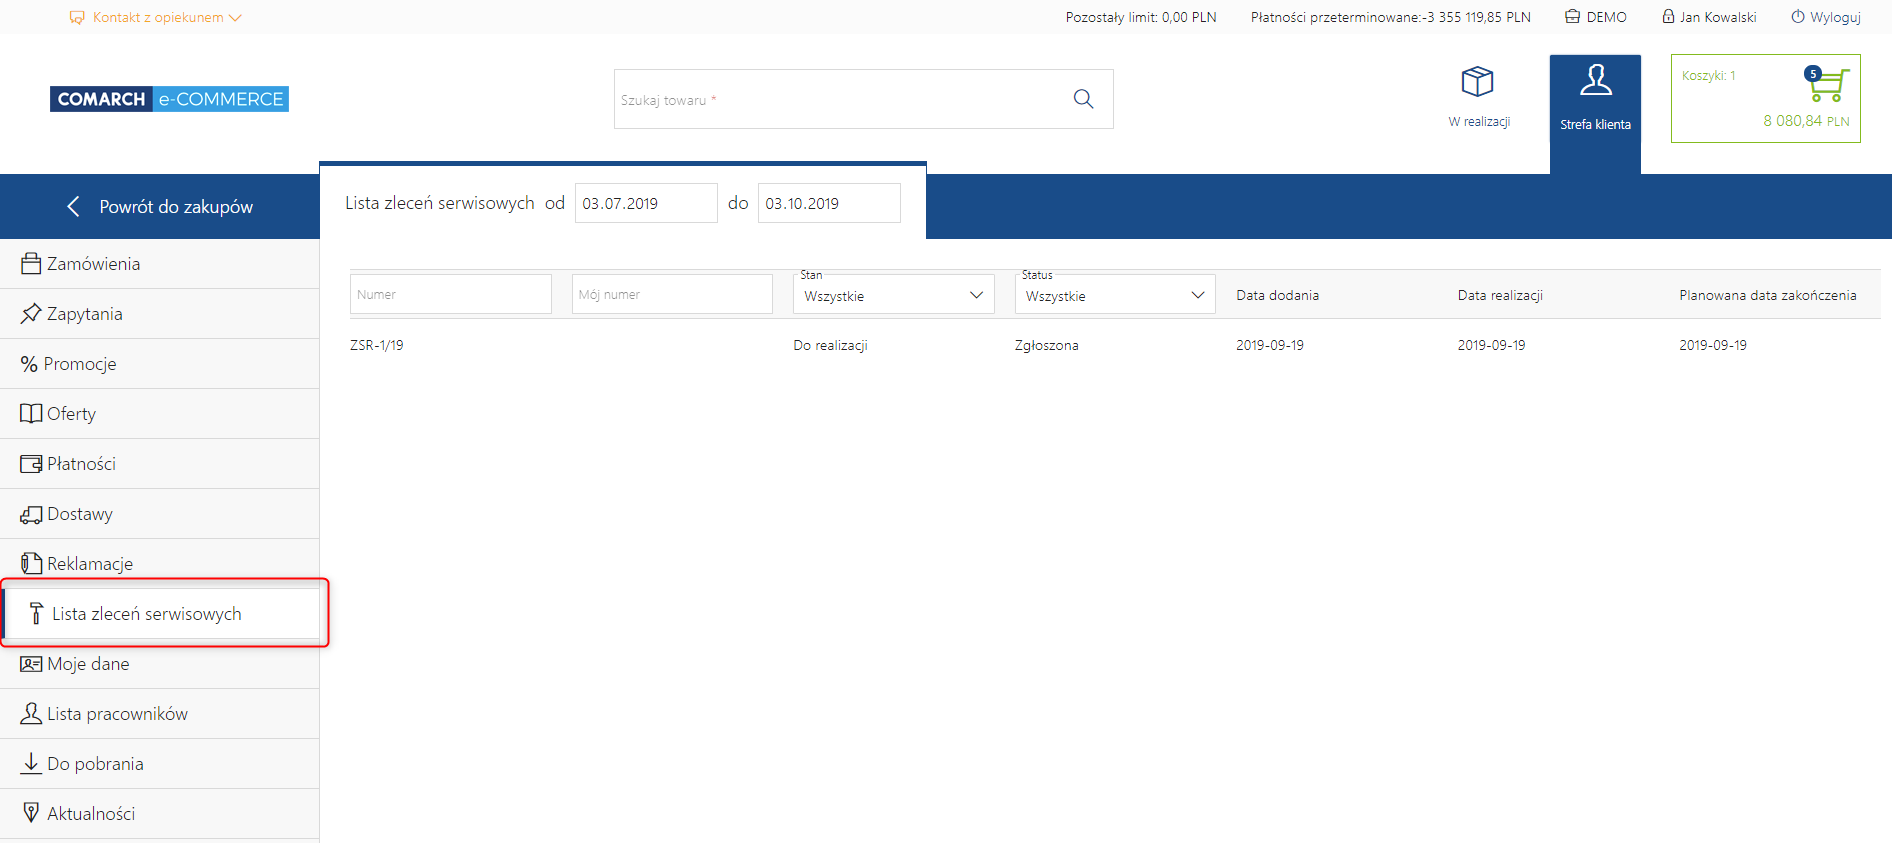
Task: Click the end date field 03.10.2019
Action: click(829, 203)
